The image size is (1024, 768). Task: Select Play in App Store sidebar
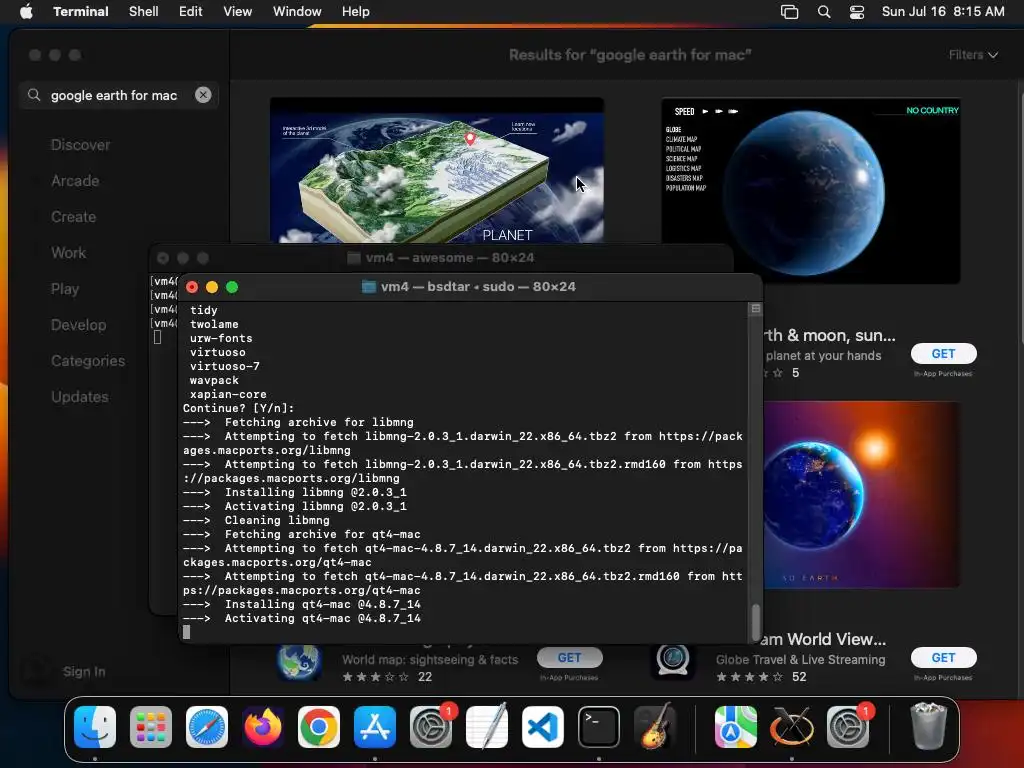(65, 289)
